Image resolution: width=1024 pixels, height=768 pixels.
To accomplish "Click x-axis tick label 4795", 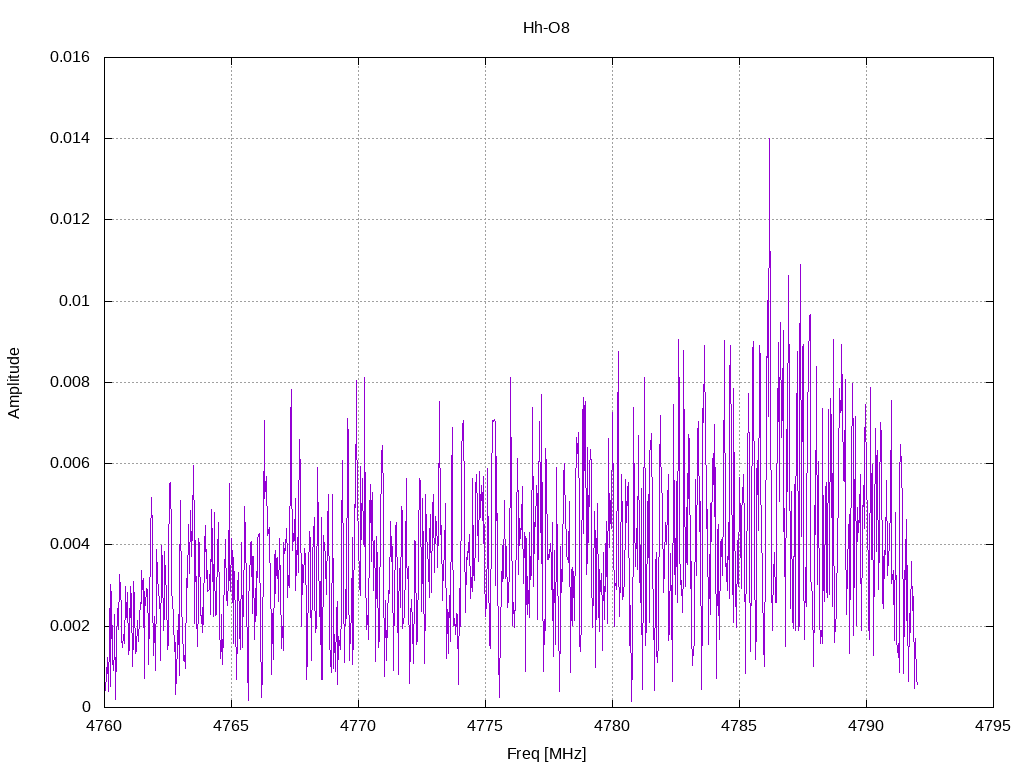I will pos(993,726).
